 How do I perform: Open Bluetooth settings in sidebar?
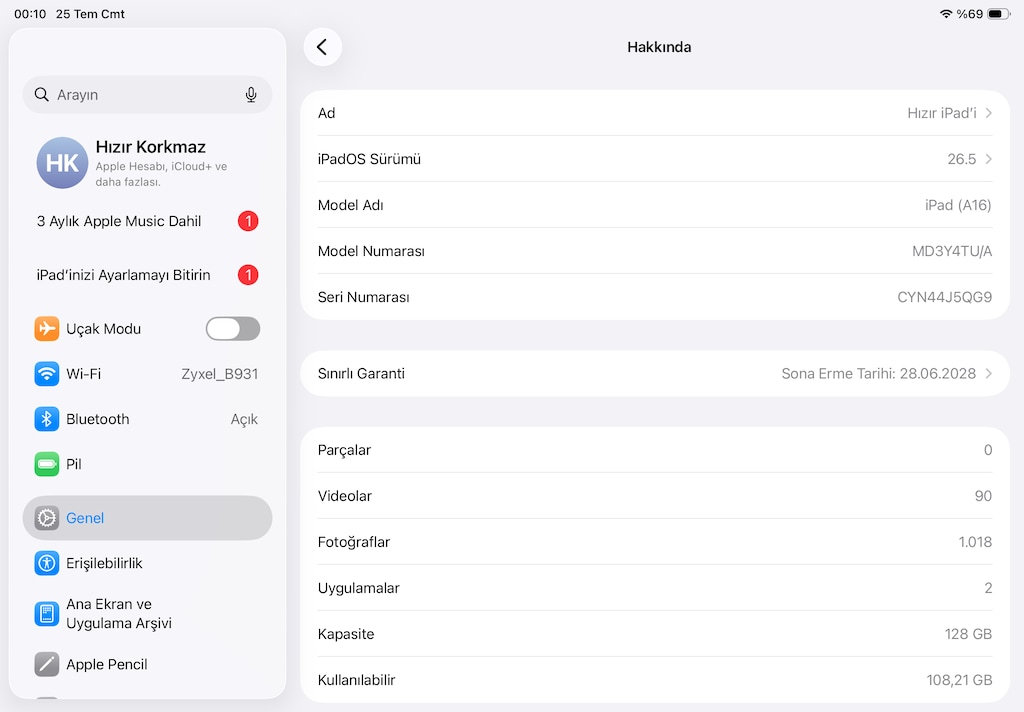(148, 419)
